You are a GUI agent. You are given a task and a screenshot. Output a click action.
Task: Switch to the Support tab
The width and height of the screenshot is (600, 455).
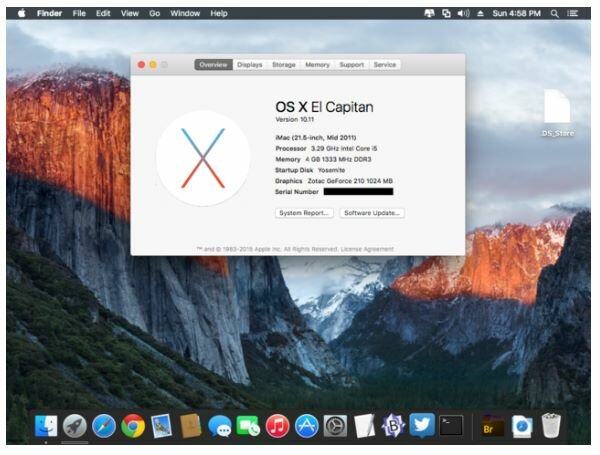click(x=352, y=65)
